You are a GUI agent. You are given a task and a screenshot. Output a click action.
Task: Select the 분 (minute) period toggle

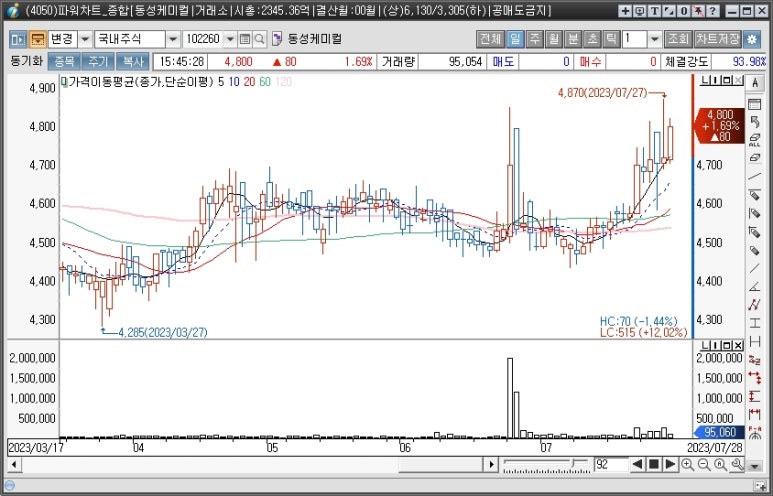[572, 39]
